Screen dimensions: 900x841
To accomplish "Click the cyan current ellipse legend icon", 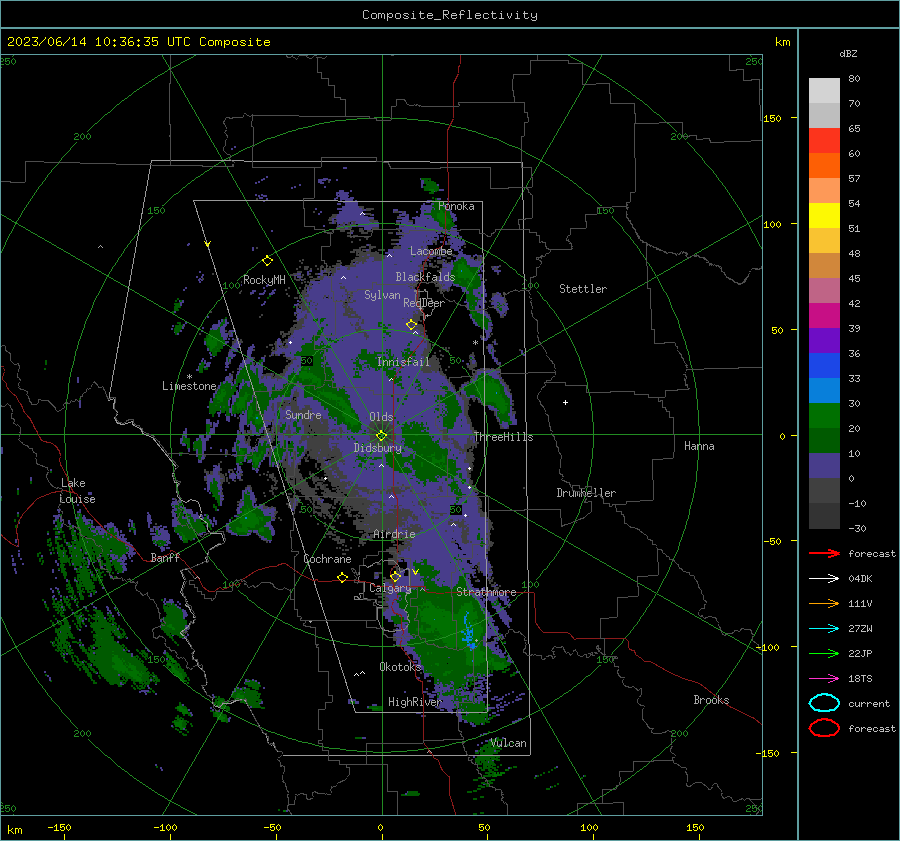I will pyautogui.click(x=824, y=703).
